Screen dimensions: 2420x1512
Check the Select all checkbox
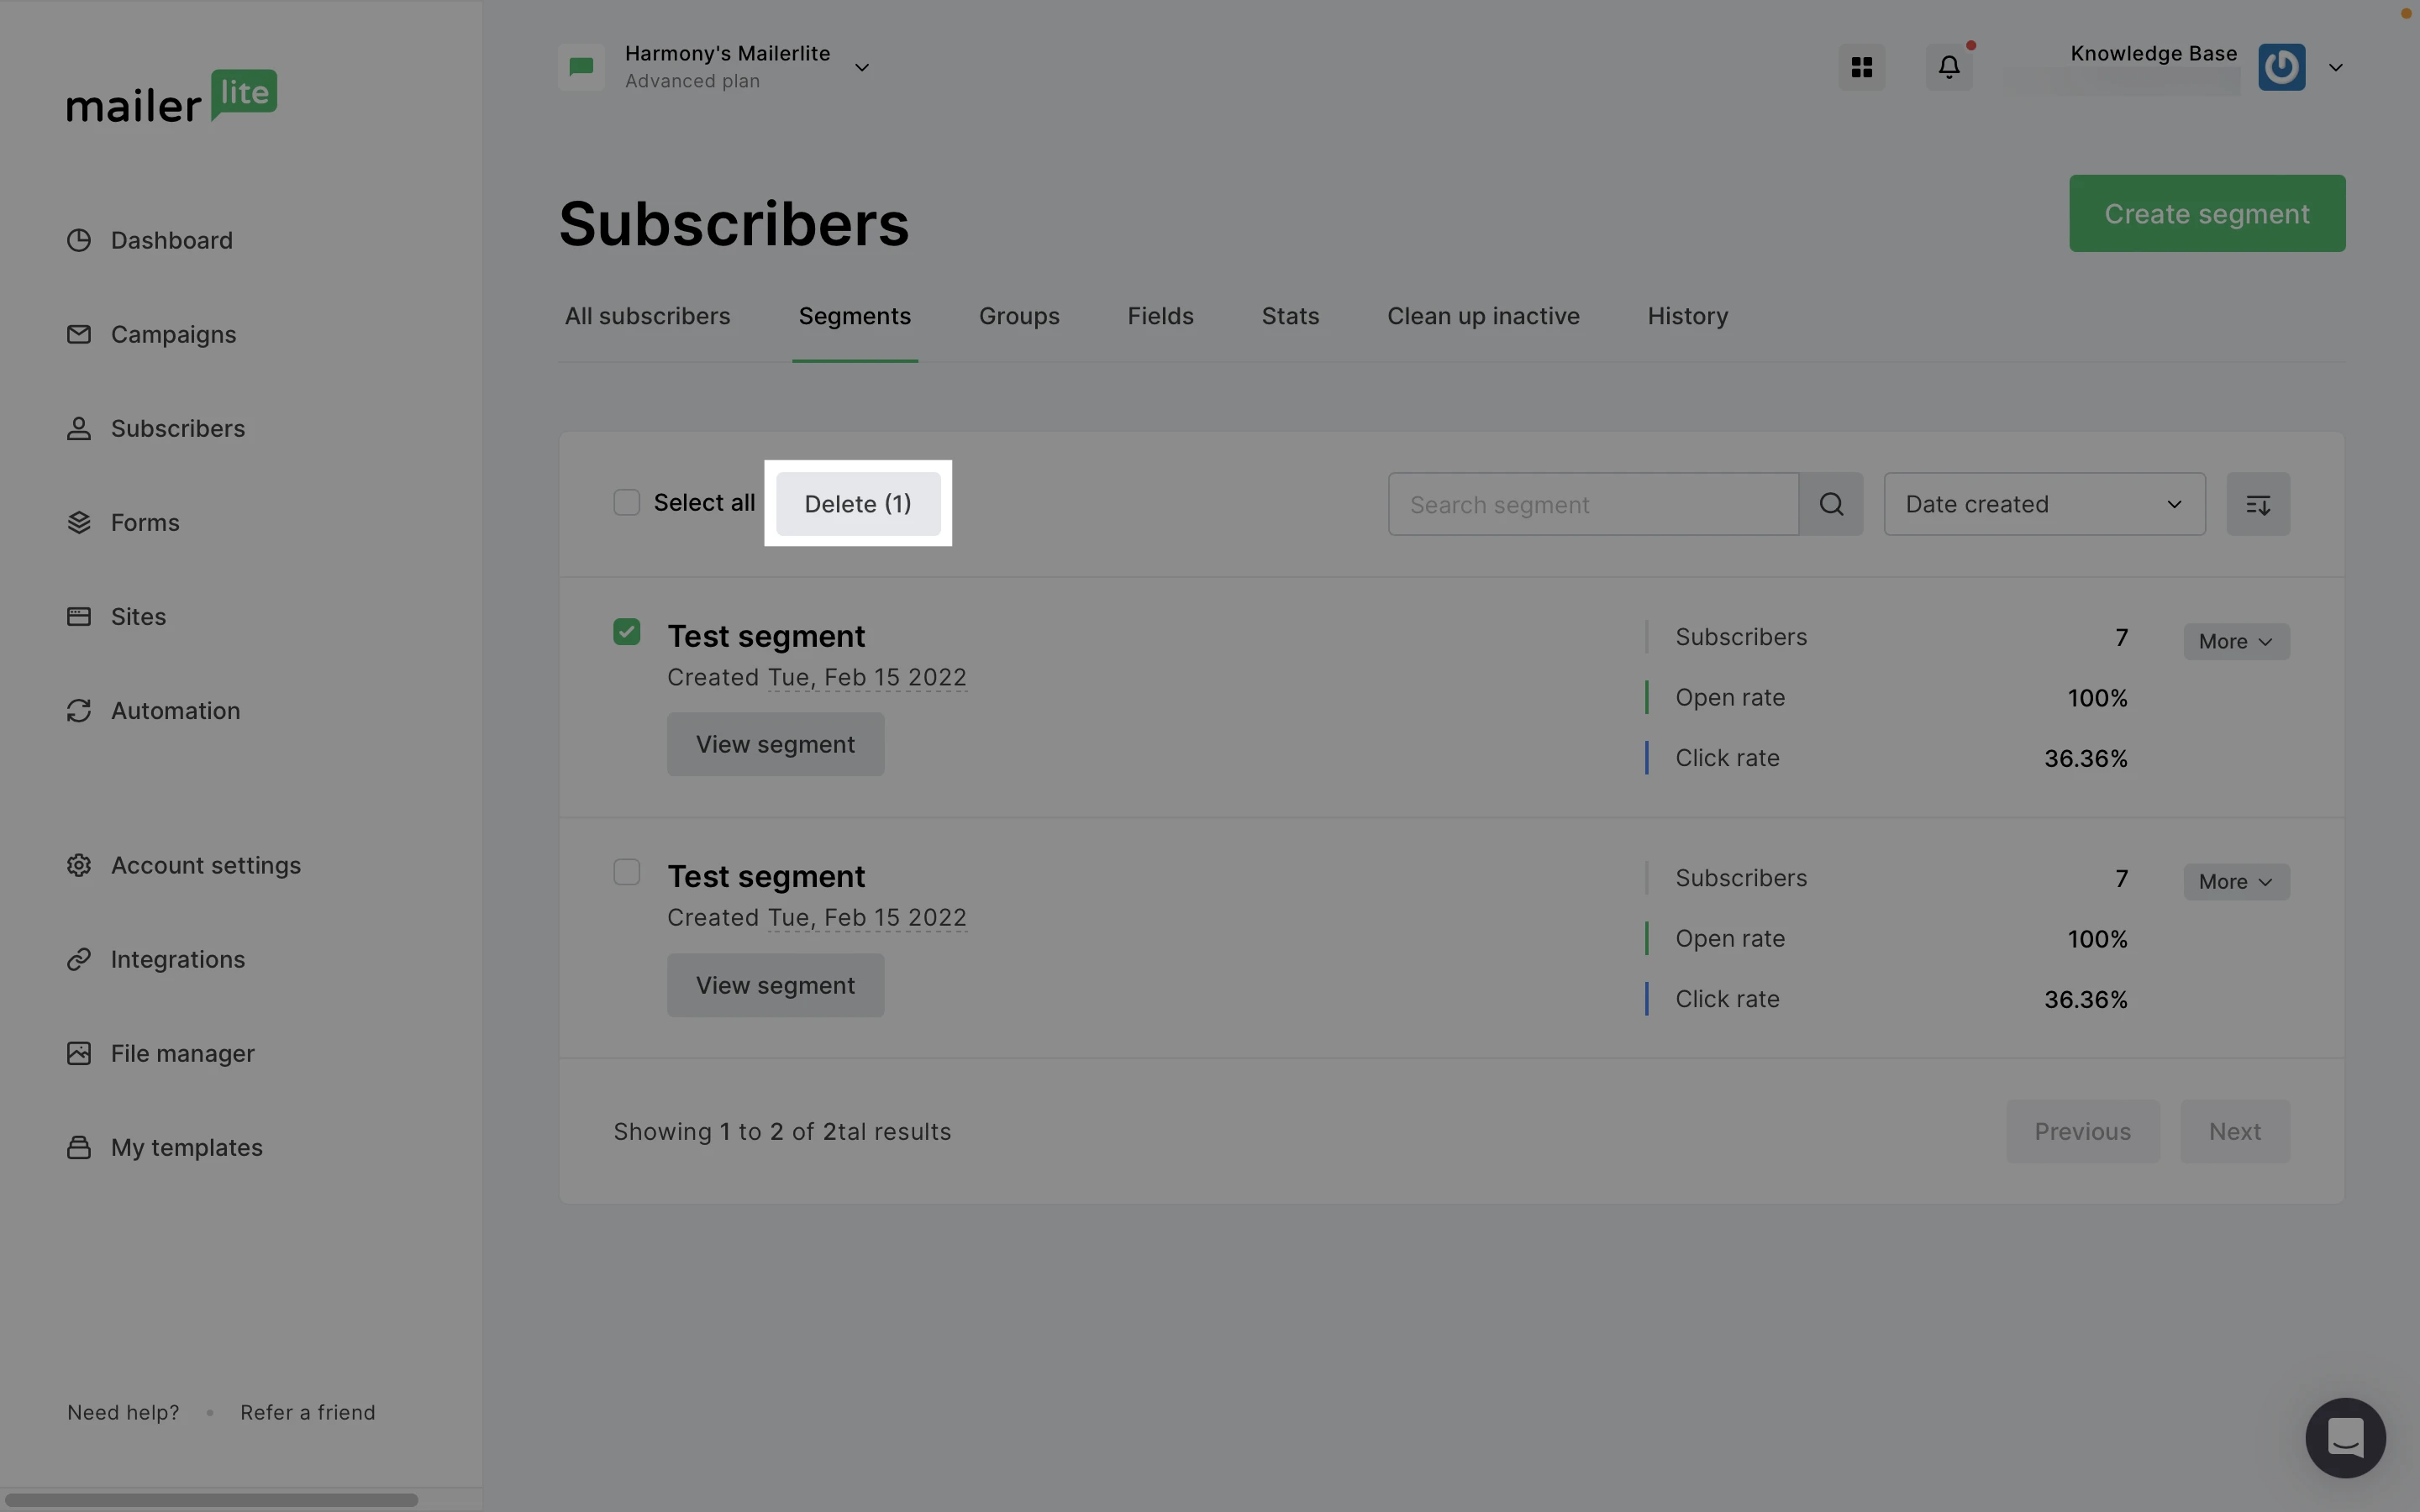click(626, 502)
